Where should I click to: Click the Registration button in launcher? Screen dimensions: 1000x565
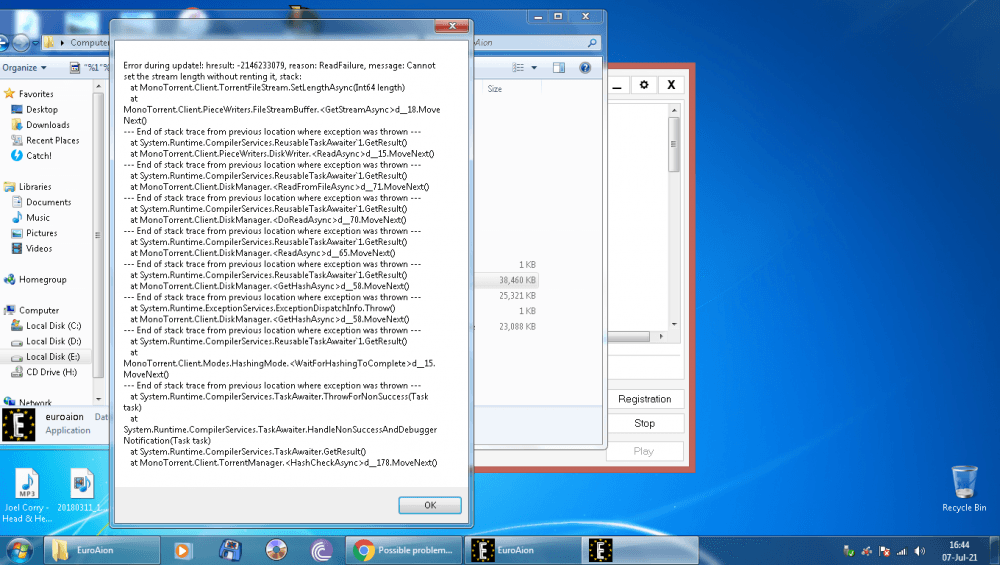pos(644,399)
